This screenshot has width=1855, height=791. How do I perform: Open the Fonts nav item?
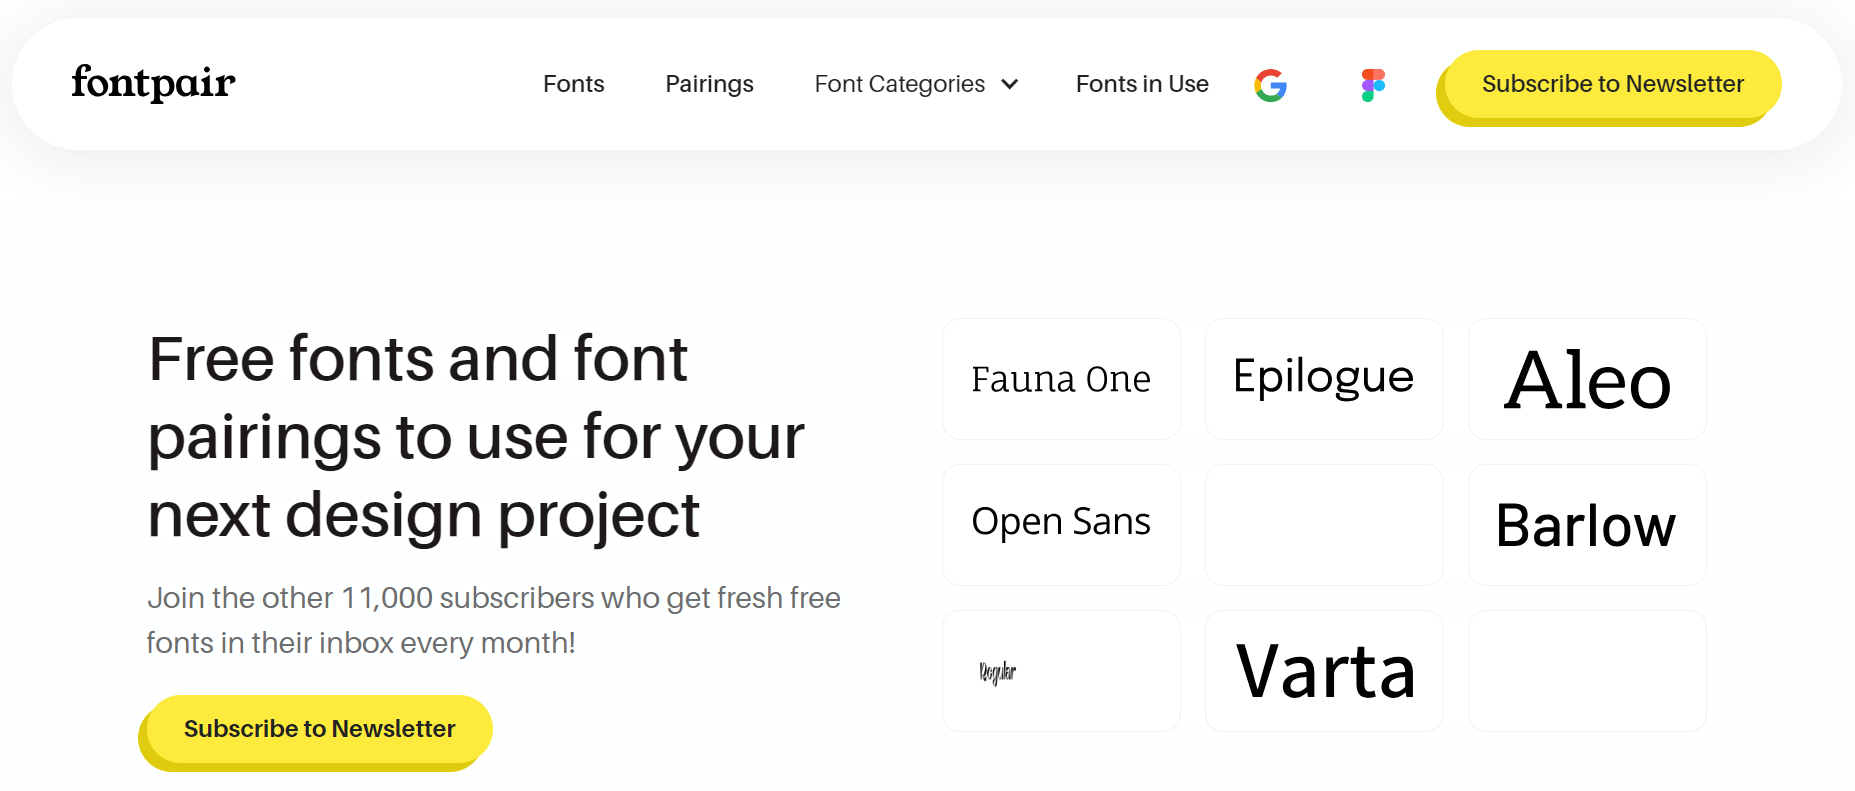573,84
